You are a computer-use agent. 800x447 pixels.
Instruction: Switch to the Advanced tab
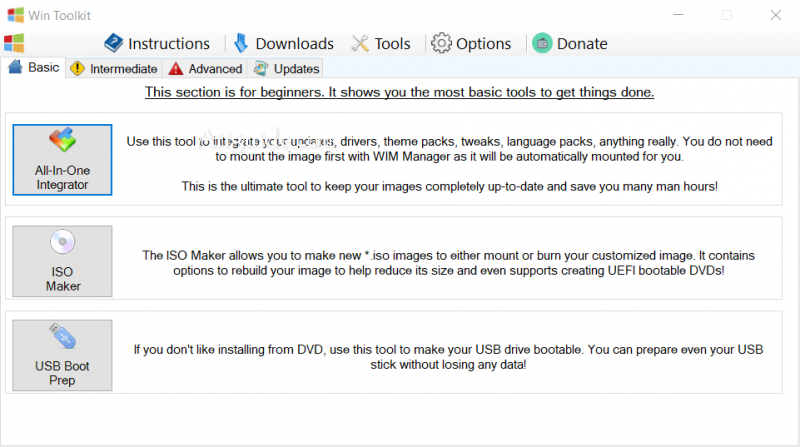(x=205, y=68)
